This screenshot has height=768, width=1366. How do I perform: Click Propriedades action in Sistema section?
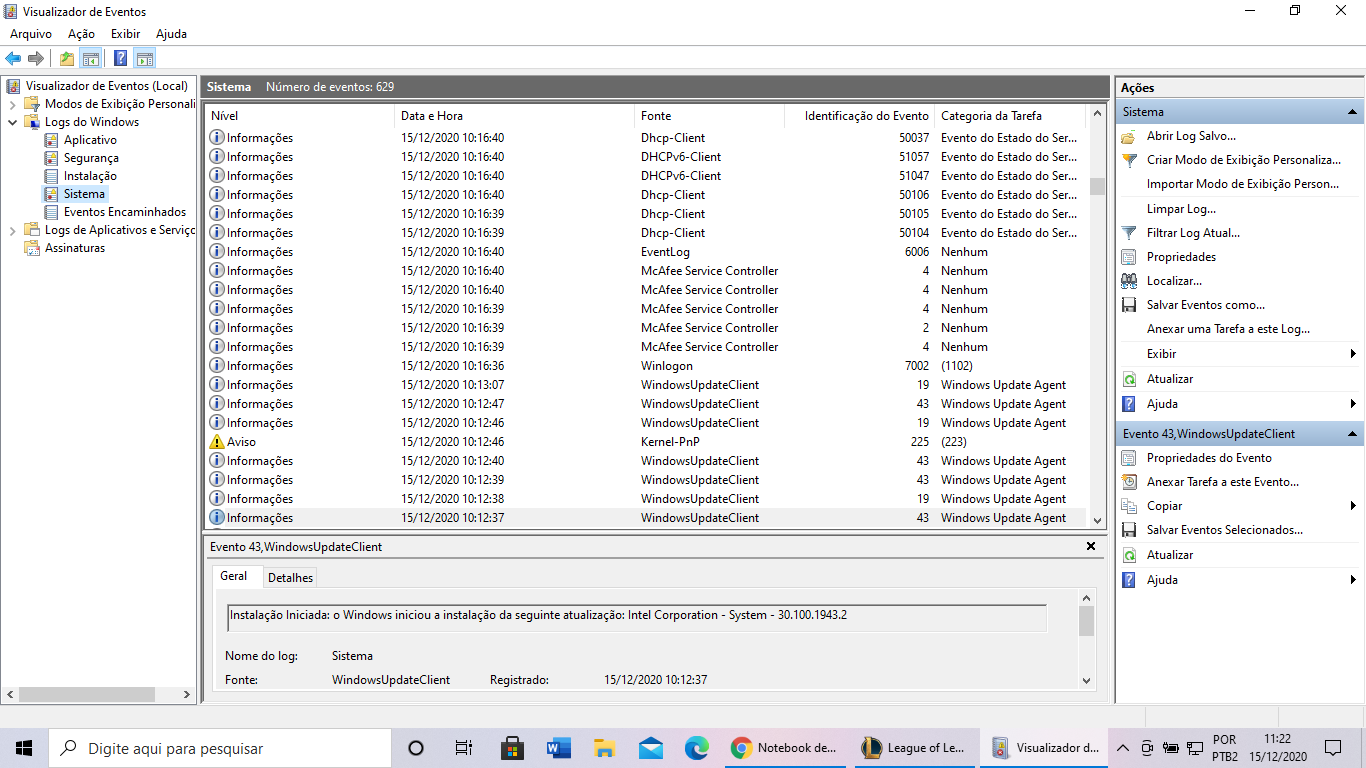pyautogui.click(x=1181, y=257)
